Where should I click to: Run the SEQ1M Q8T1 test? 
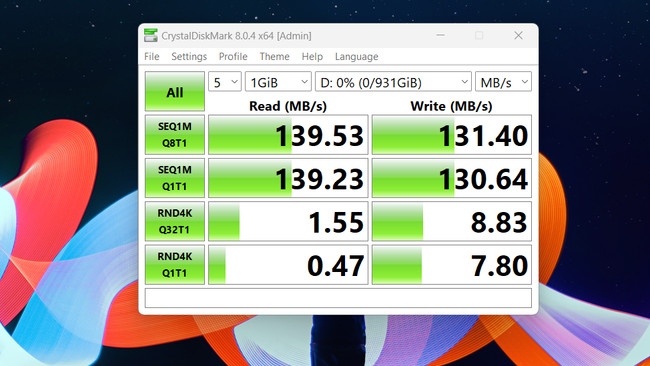pos(175,135)
